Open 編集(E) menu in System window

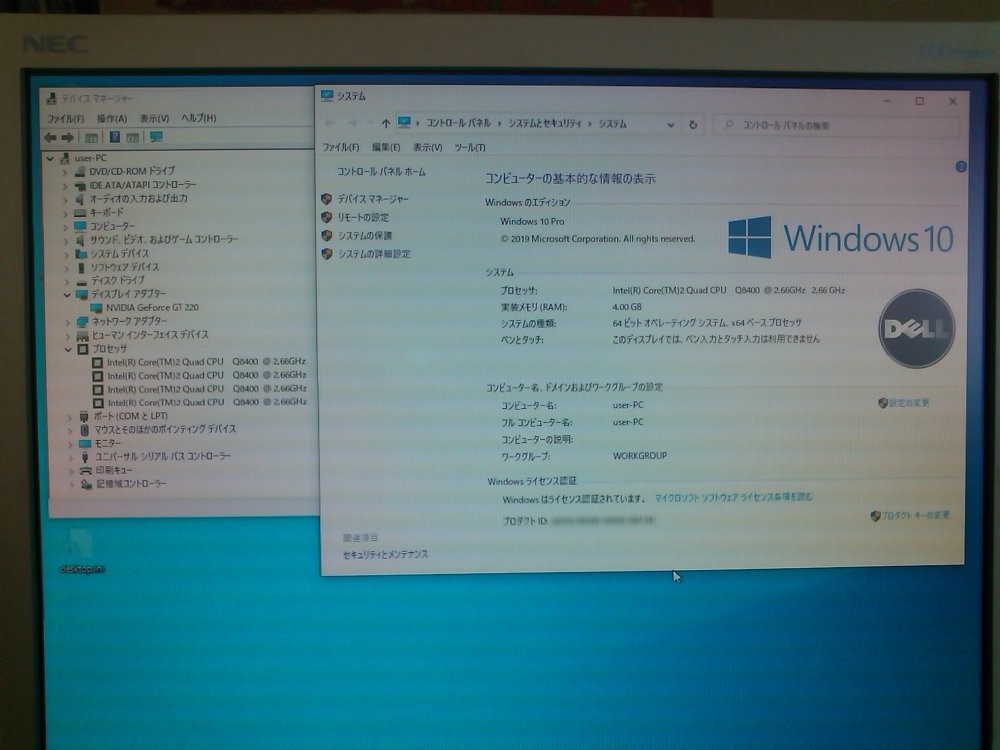pos(386,147)
